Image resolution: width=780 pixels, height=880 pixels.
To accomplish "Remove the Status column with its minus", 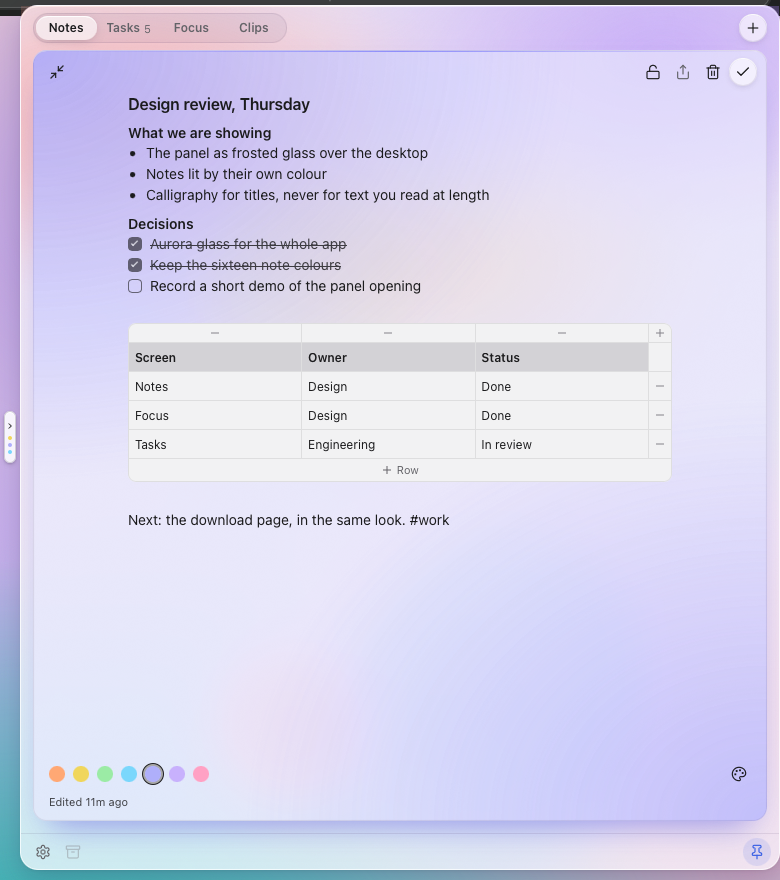I will coord(562,333).
